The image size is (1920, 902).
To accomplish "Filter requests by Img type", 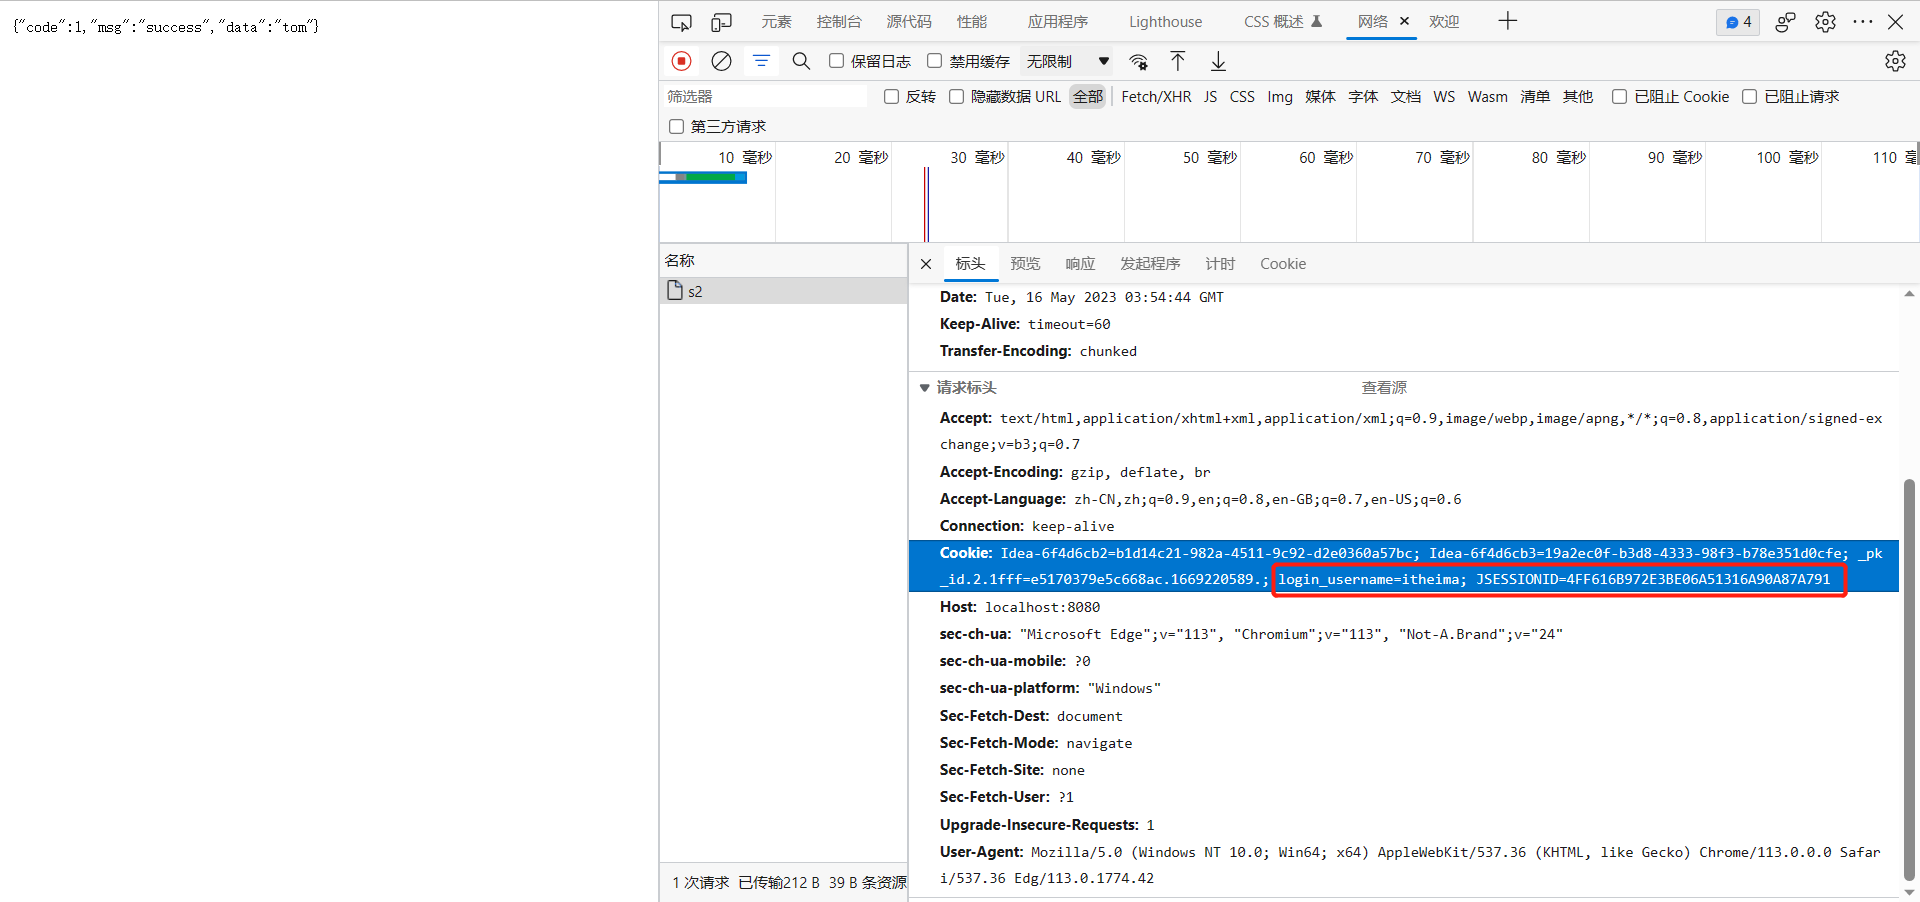I will click(x=1280, y=97).
